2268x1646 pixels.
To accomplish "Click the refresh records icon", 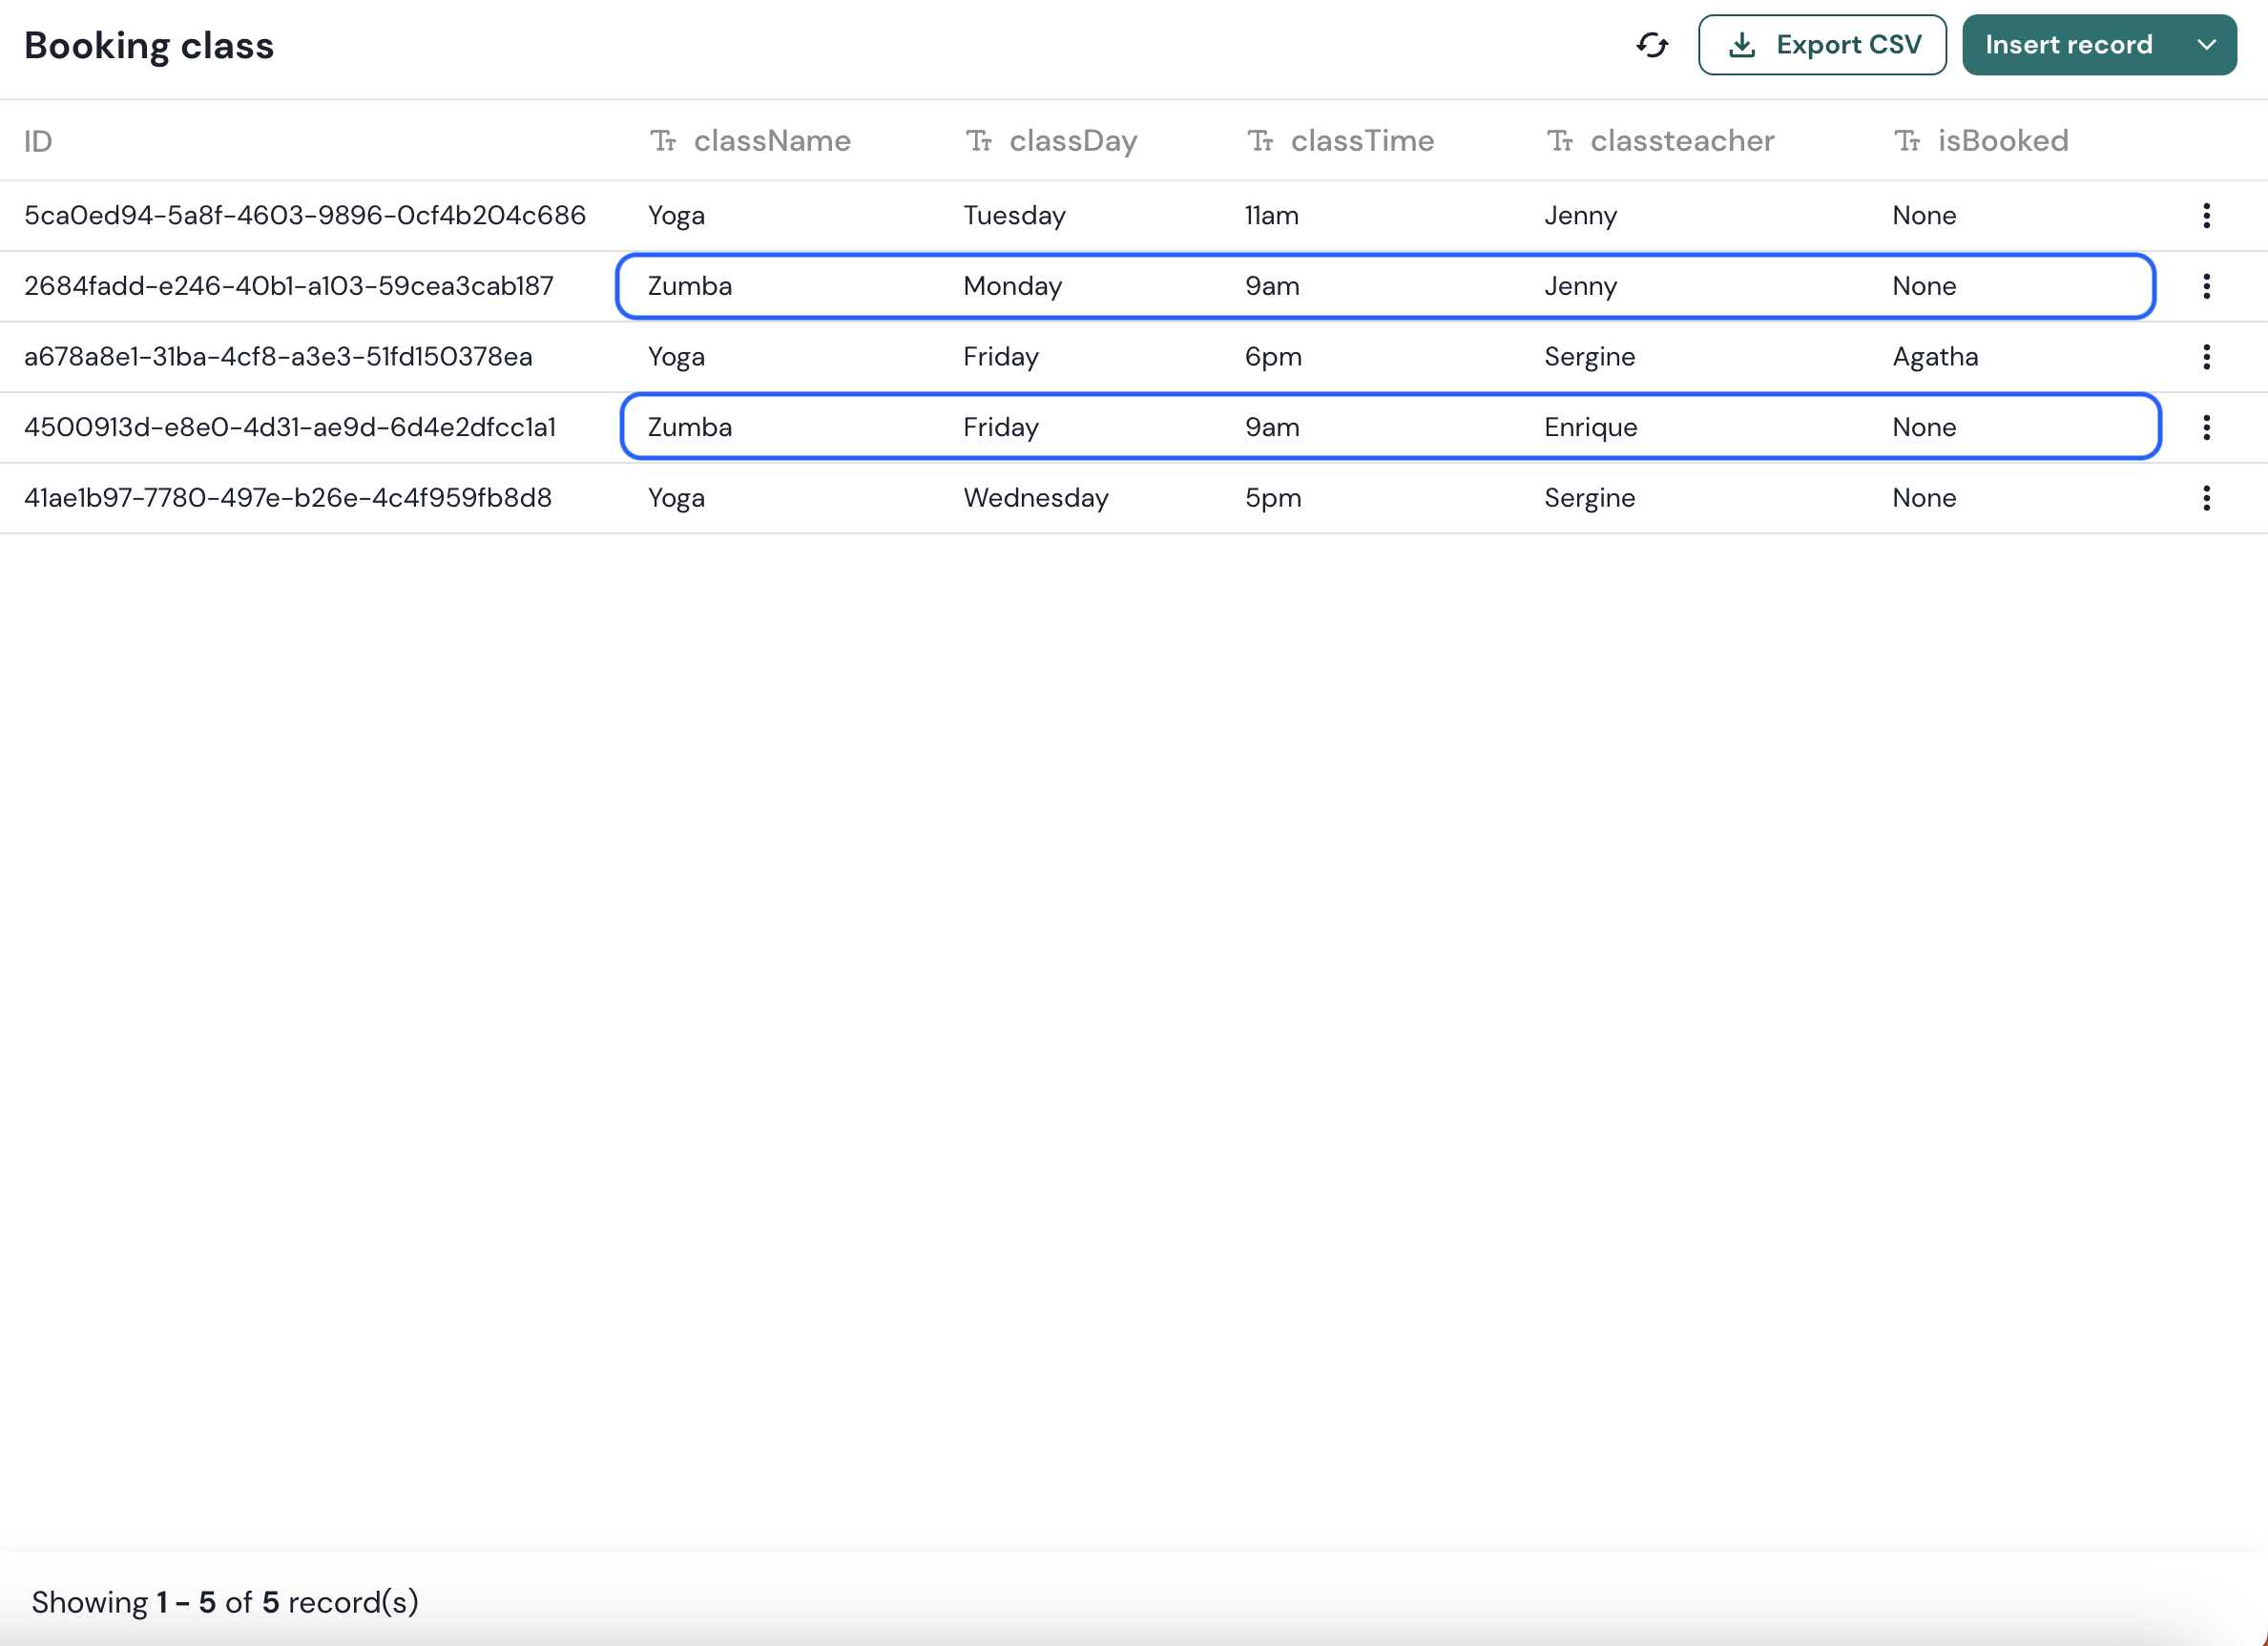I will 1652,45.
